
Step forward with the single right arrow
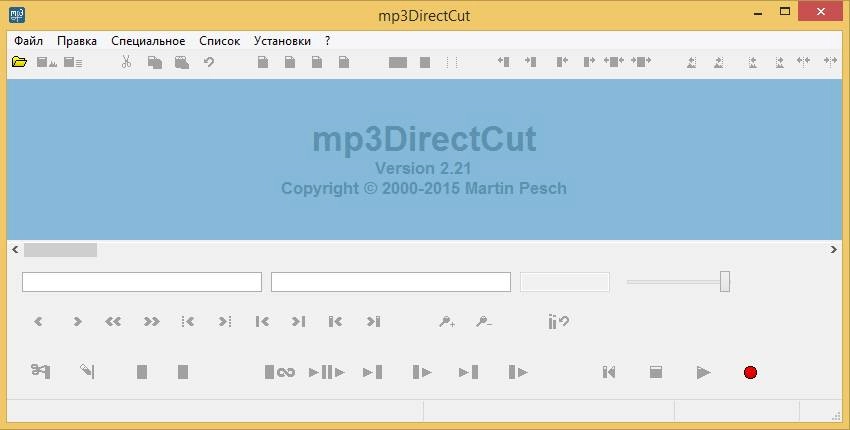(x=77, y=322)
